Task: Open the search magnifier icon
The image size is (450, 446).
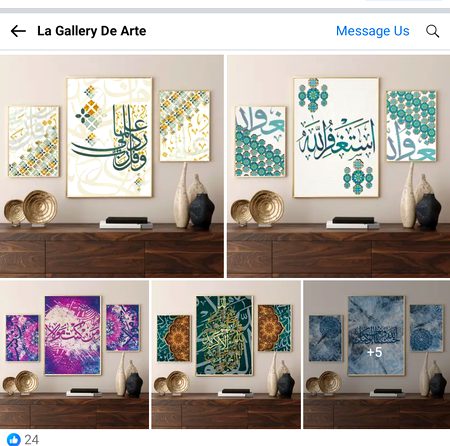Action: [x=432, y=31]
